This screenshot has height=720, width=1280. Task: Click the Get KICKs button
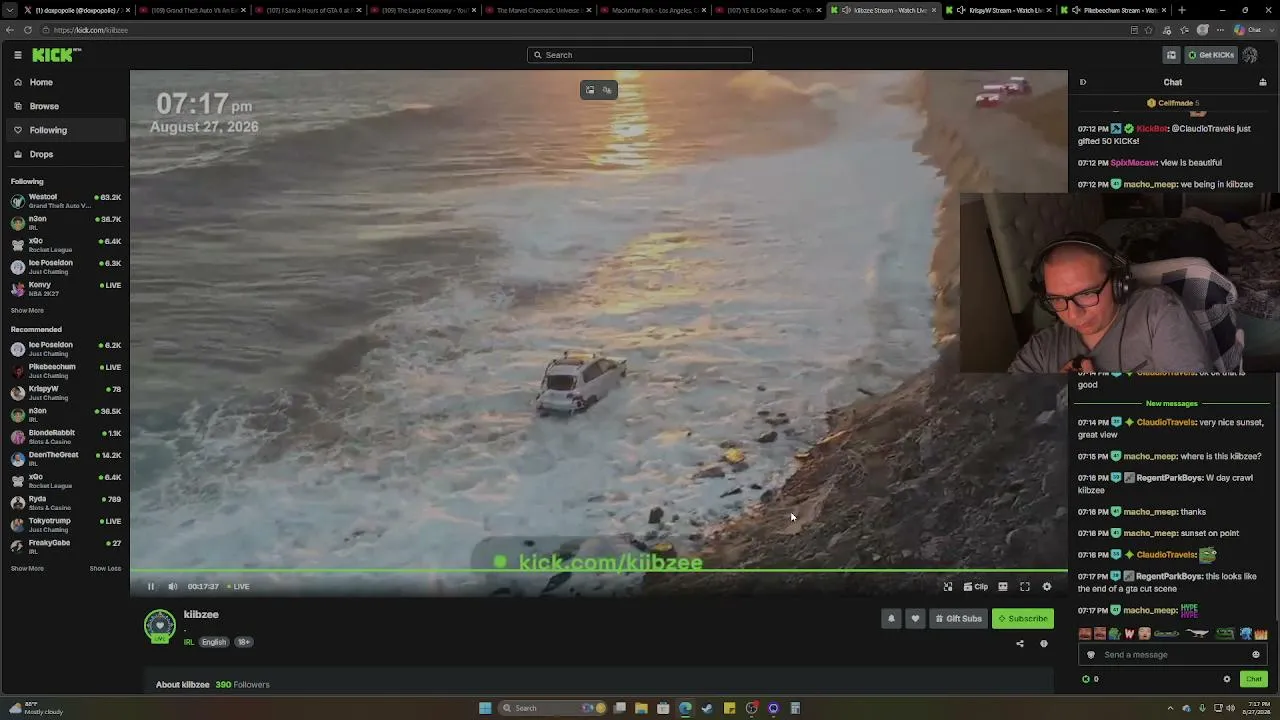coord(1211,55)
